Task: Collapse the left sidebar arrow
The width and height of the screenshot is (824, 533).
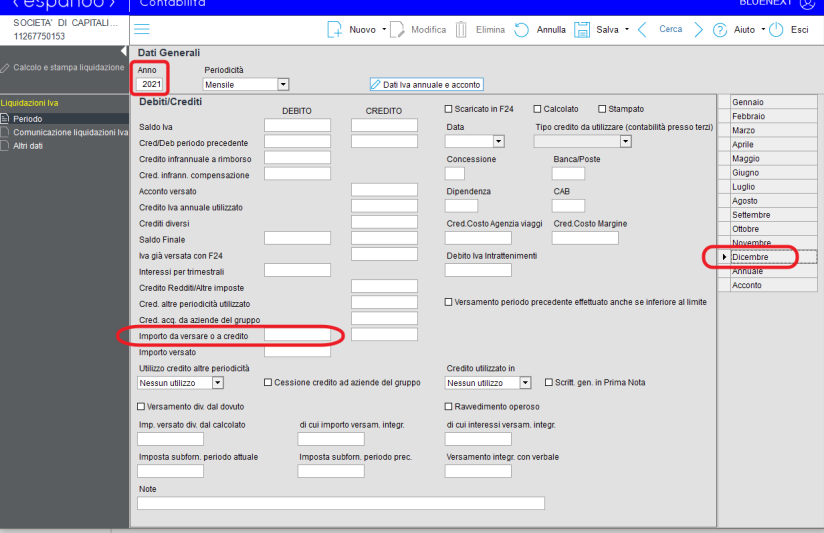Action: point(123,51)
